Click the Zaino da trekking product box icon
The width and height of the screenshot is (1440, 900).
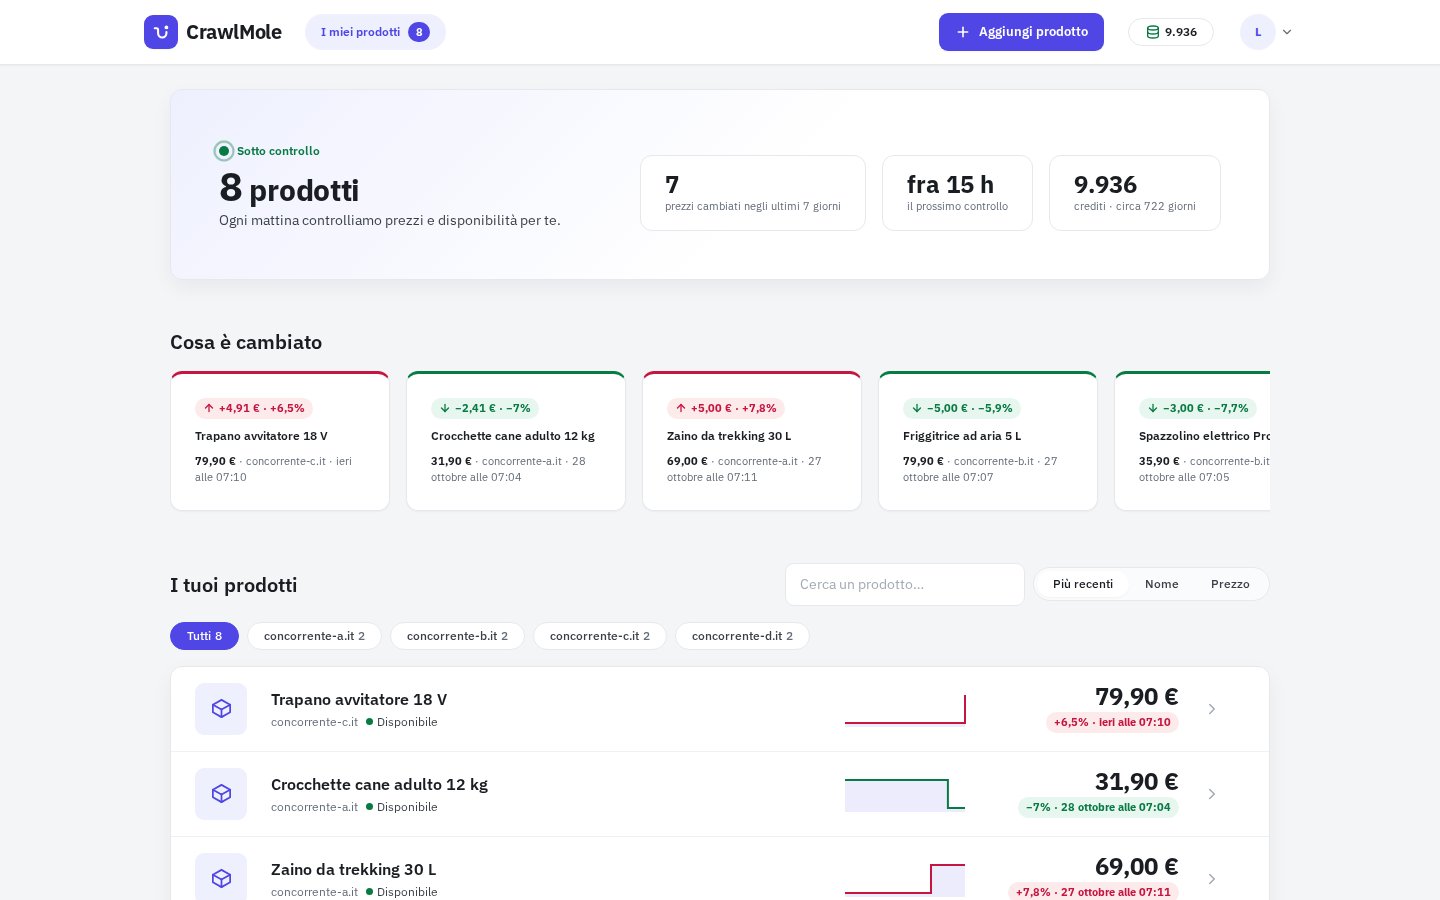point(221,878)
